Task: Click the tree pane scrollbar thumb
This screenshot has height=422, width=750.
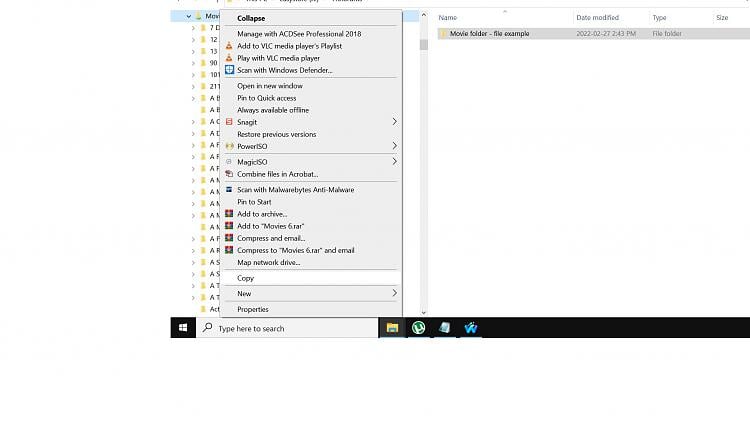Action: [x=424, y=44]
